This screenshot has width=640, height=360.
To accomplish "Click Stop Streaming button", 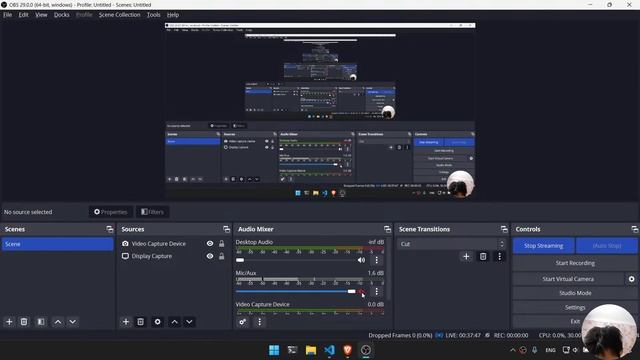I will 544,246.
